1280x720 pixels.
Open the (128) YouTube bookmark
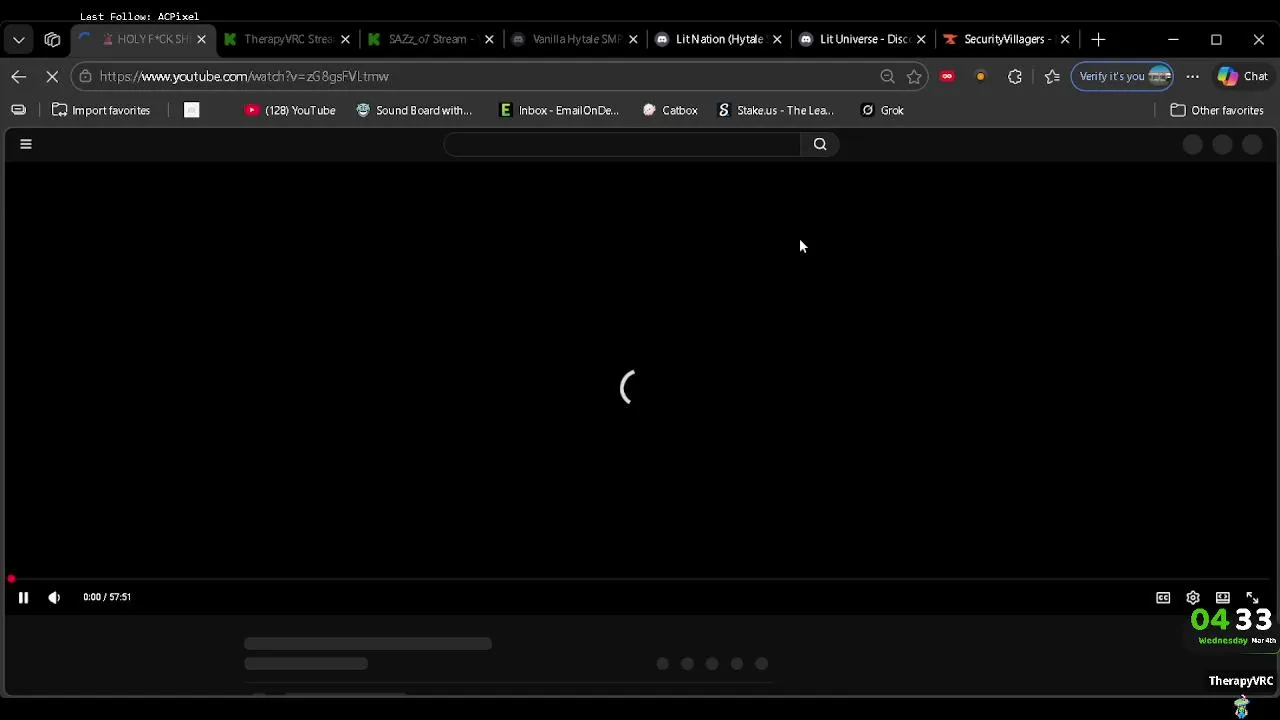[290, 110]
